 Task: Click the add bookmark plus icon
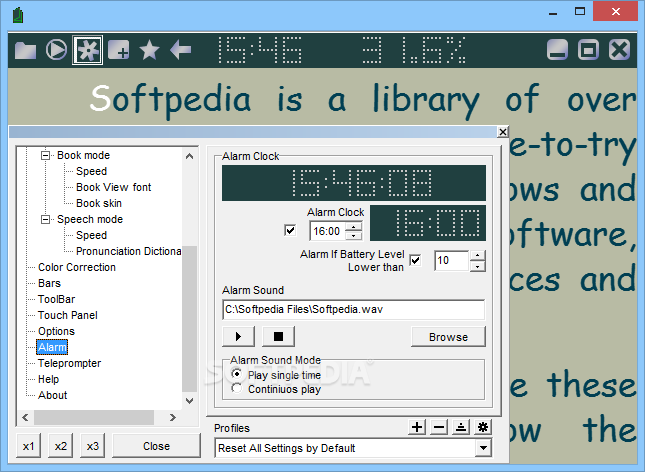click(118, 50)
